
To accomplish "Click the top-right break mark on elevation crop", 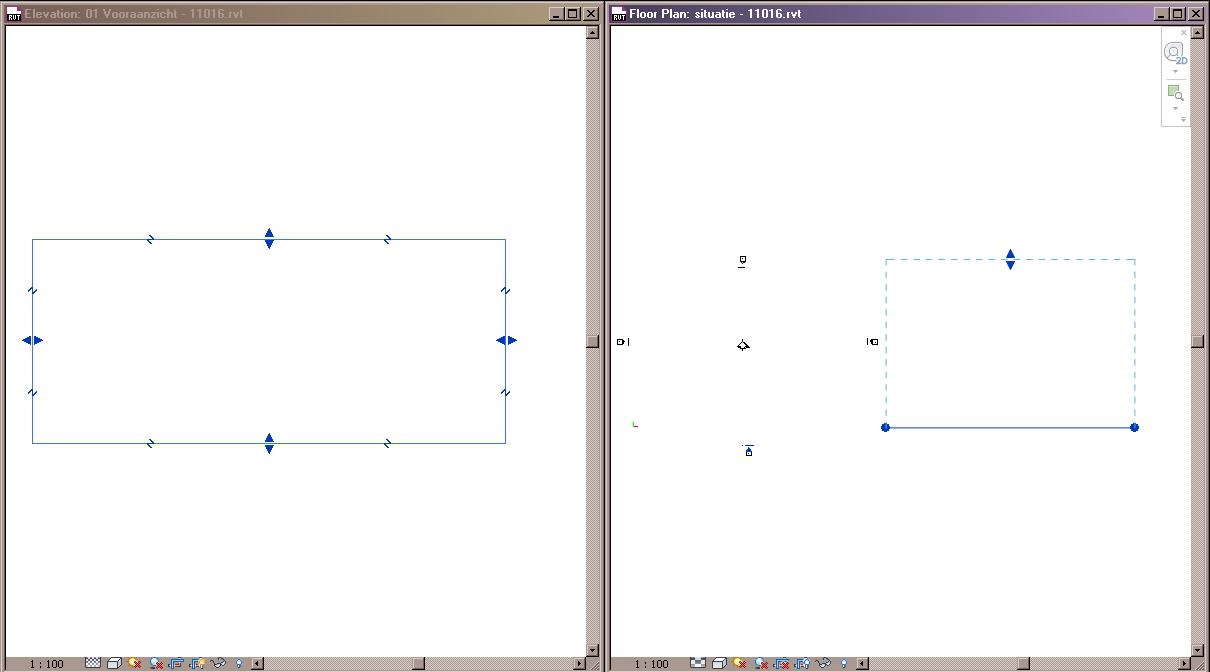I will point(387,239).
